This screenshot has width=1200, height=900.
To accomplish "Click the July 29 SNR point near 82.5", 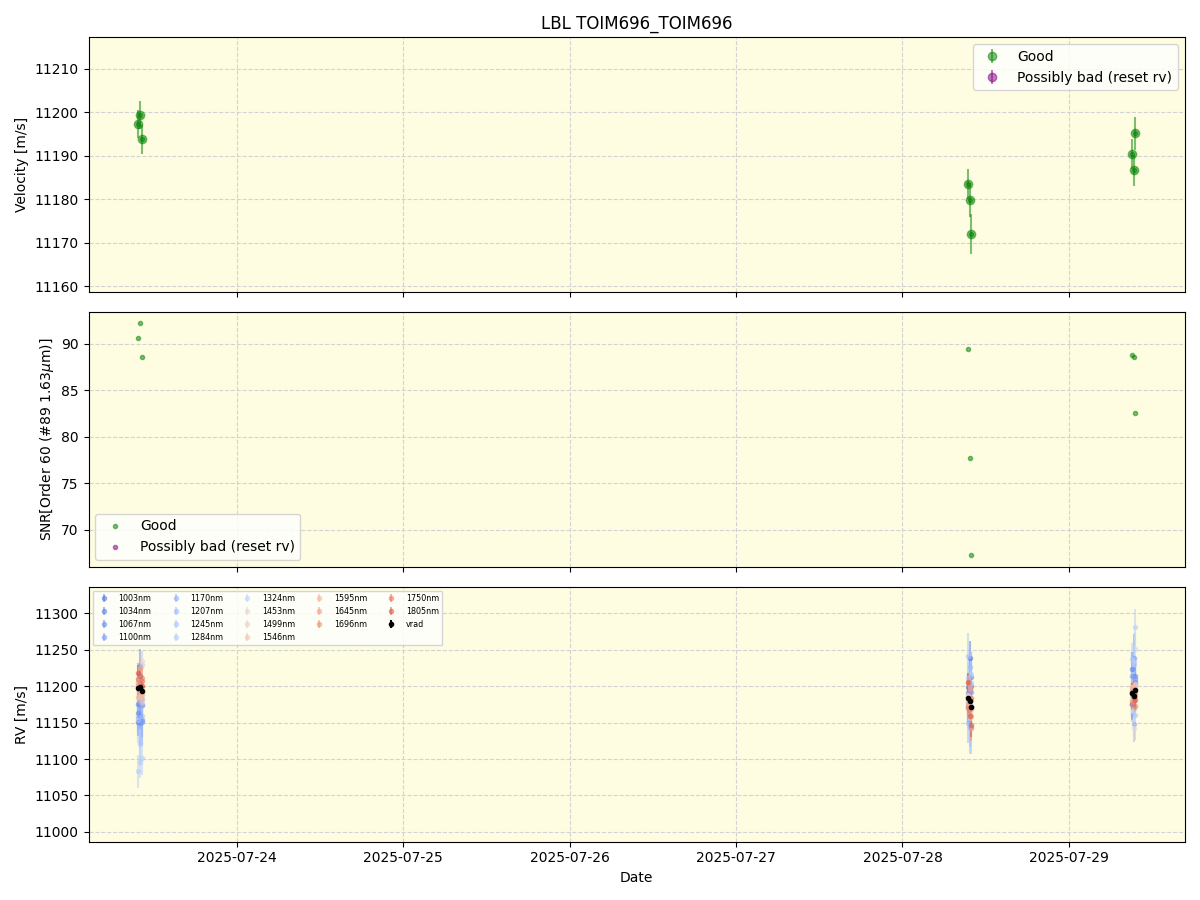I will [x=1135, y=413].
